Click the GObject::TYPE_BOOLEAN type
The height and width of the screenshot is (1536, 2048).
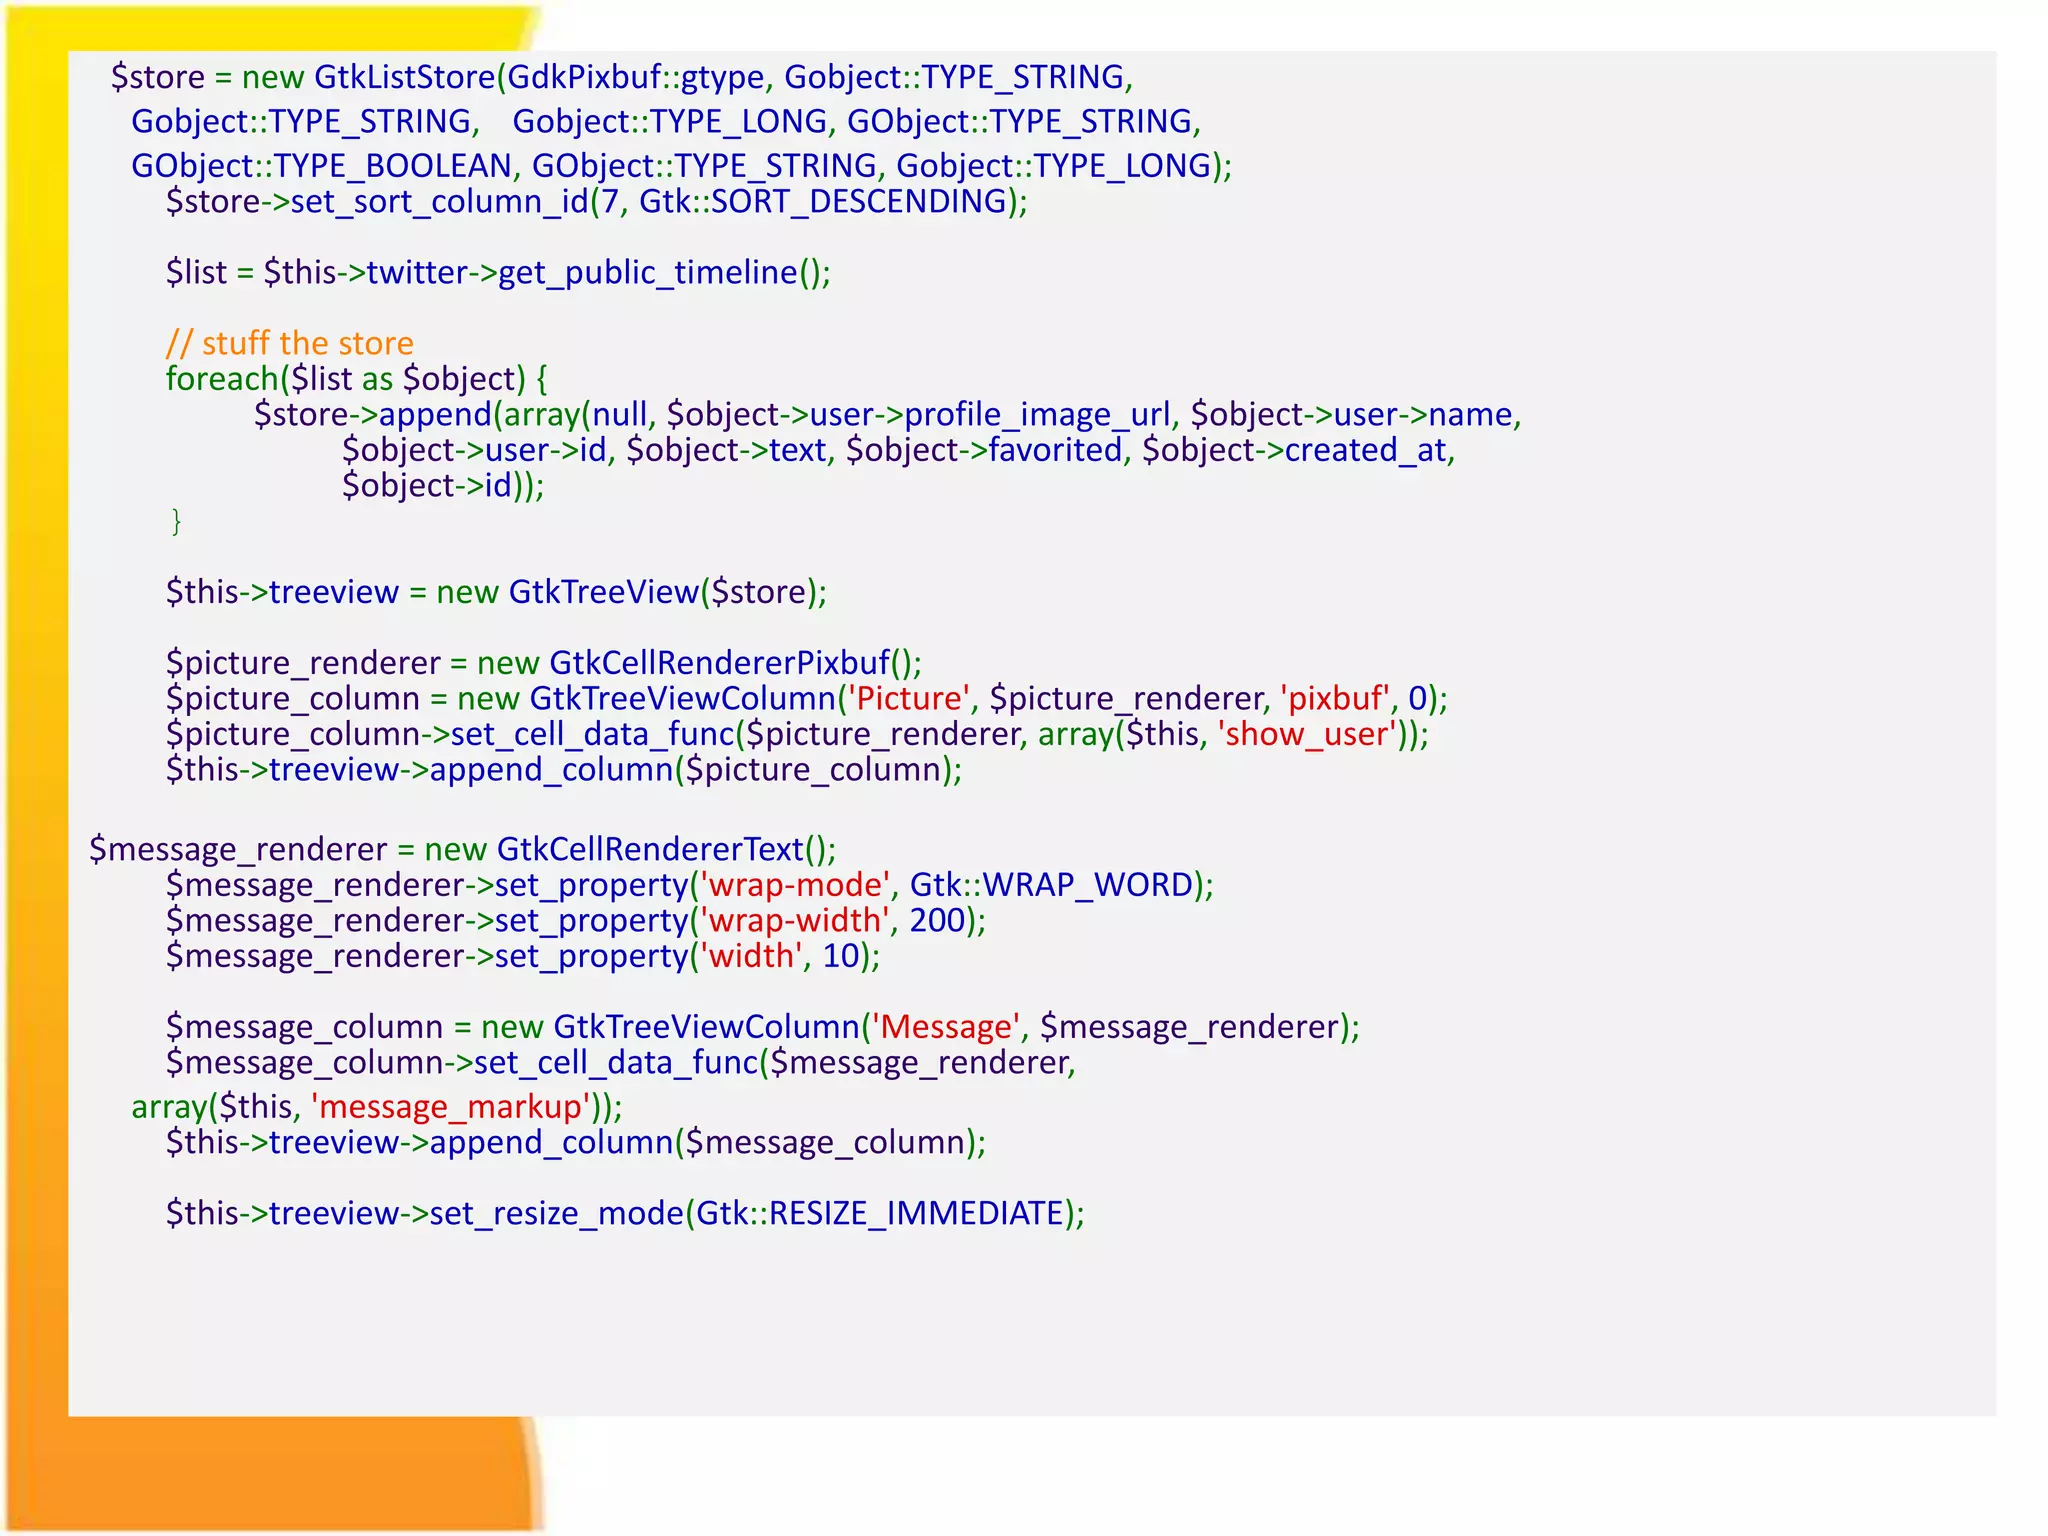[x=321, y=166]
